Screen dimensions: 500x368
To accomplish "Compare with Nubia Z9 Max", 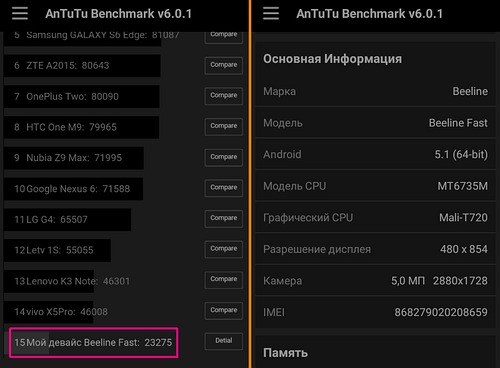I will [x=224, y=157].
